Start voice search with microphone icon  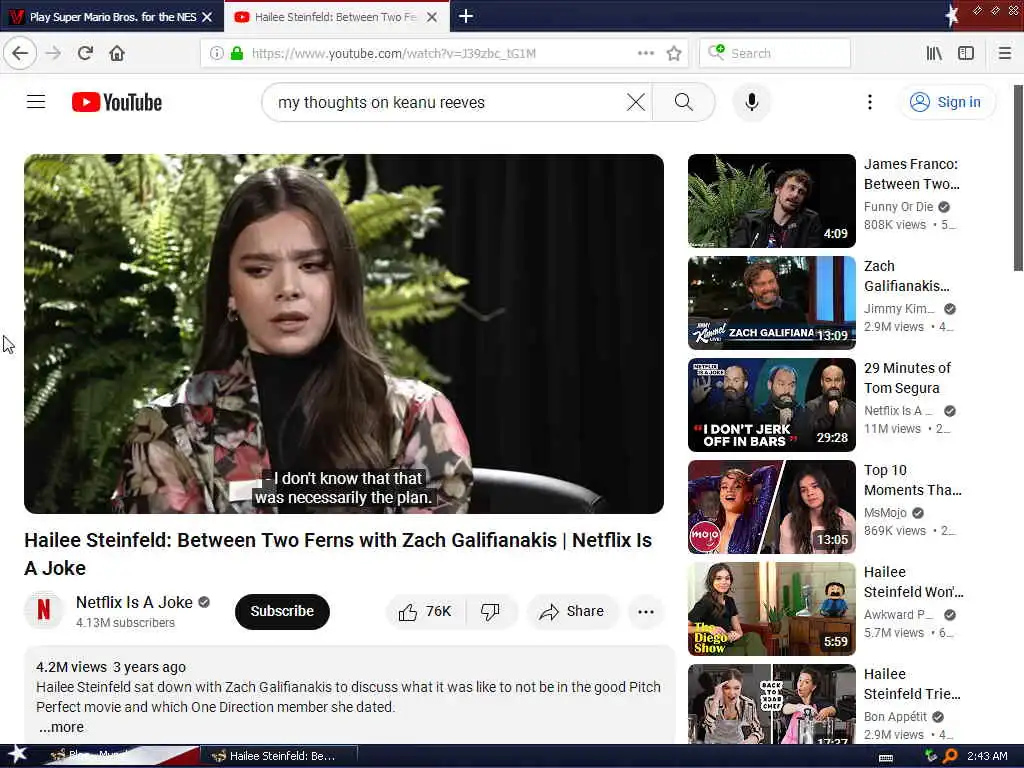tap(752, 102)
